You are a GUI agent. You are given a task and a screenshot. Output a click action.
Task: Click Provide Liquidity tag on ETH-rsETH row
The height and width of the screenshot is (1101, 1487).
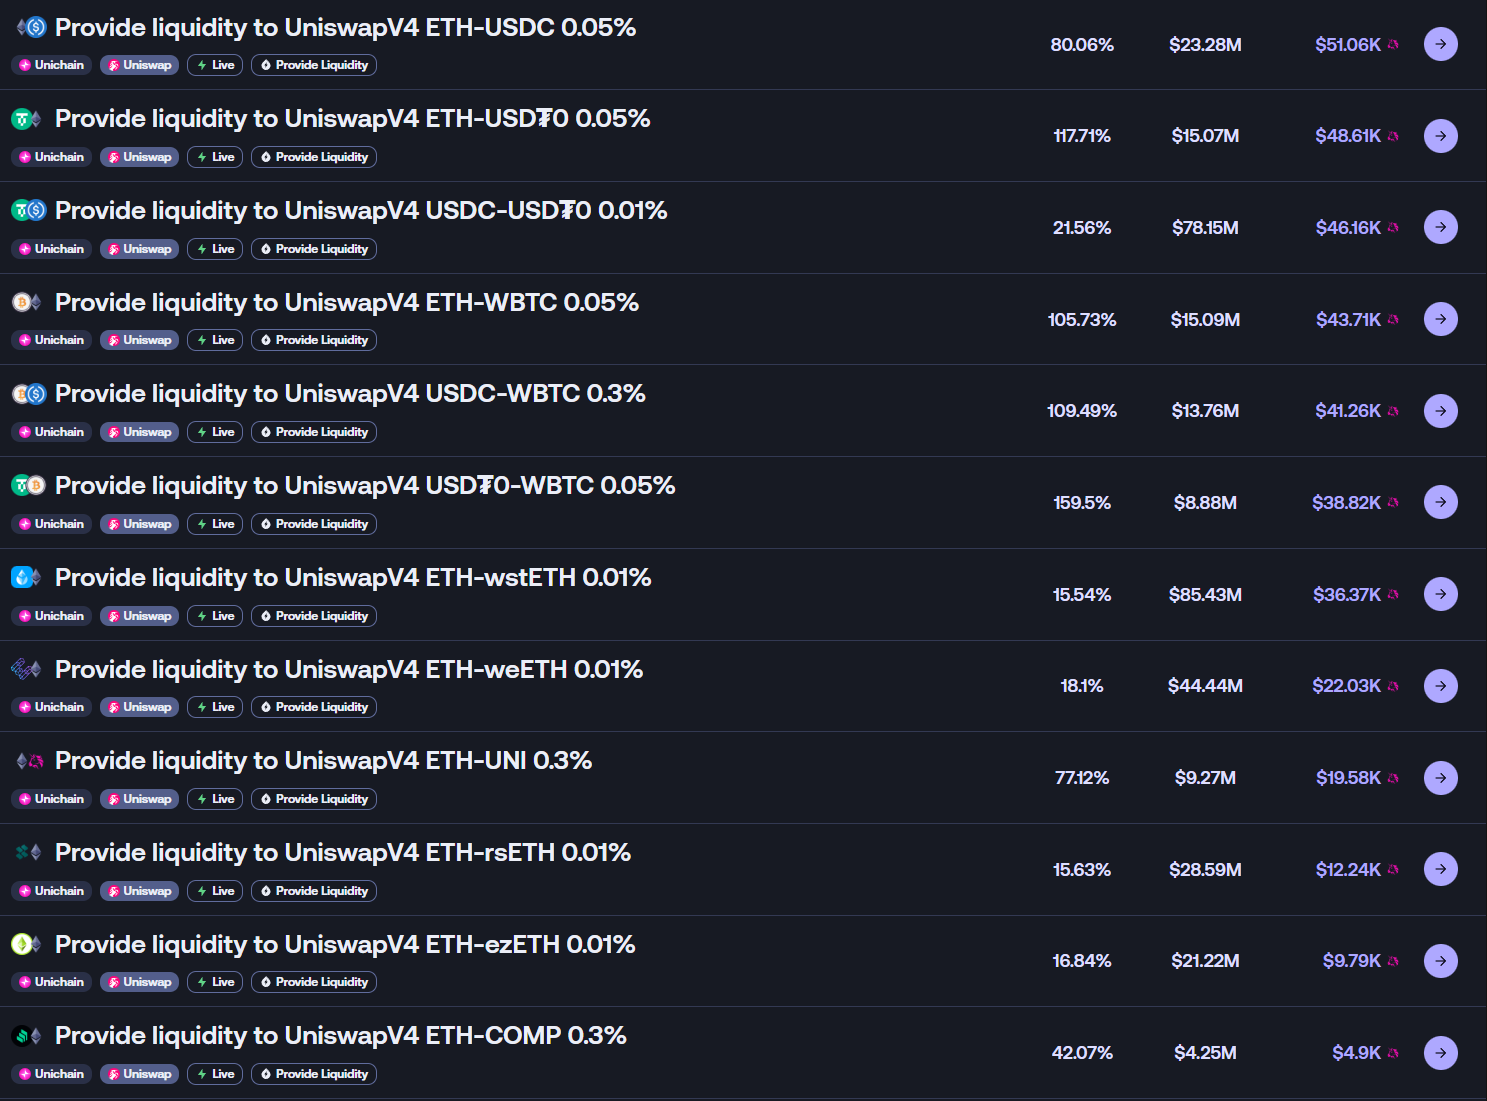314,891
